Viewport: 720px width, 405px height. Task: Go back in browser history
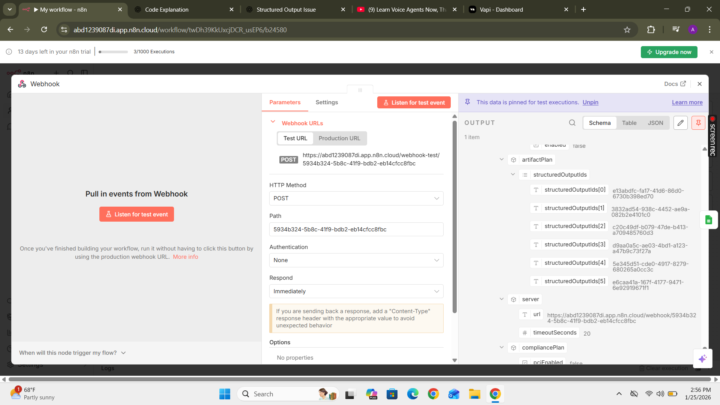[11, 29]
